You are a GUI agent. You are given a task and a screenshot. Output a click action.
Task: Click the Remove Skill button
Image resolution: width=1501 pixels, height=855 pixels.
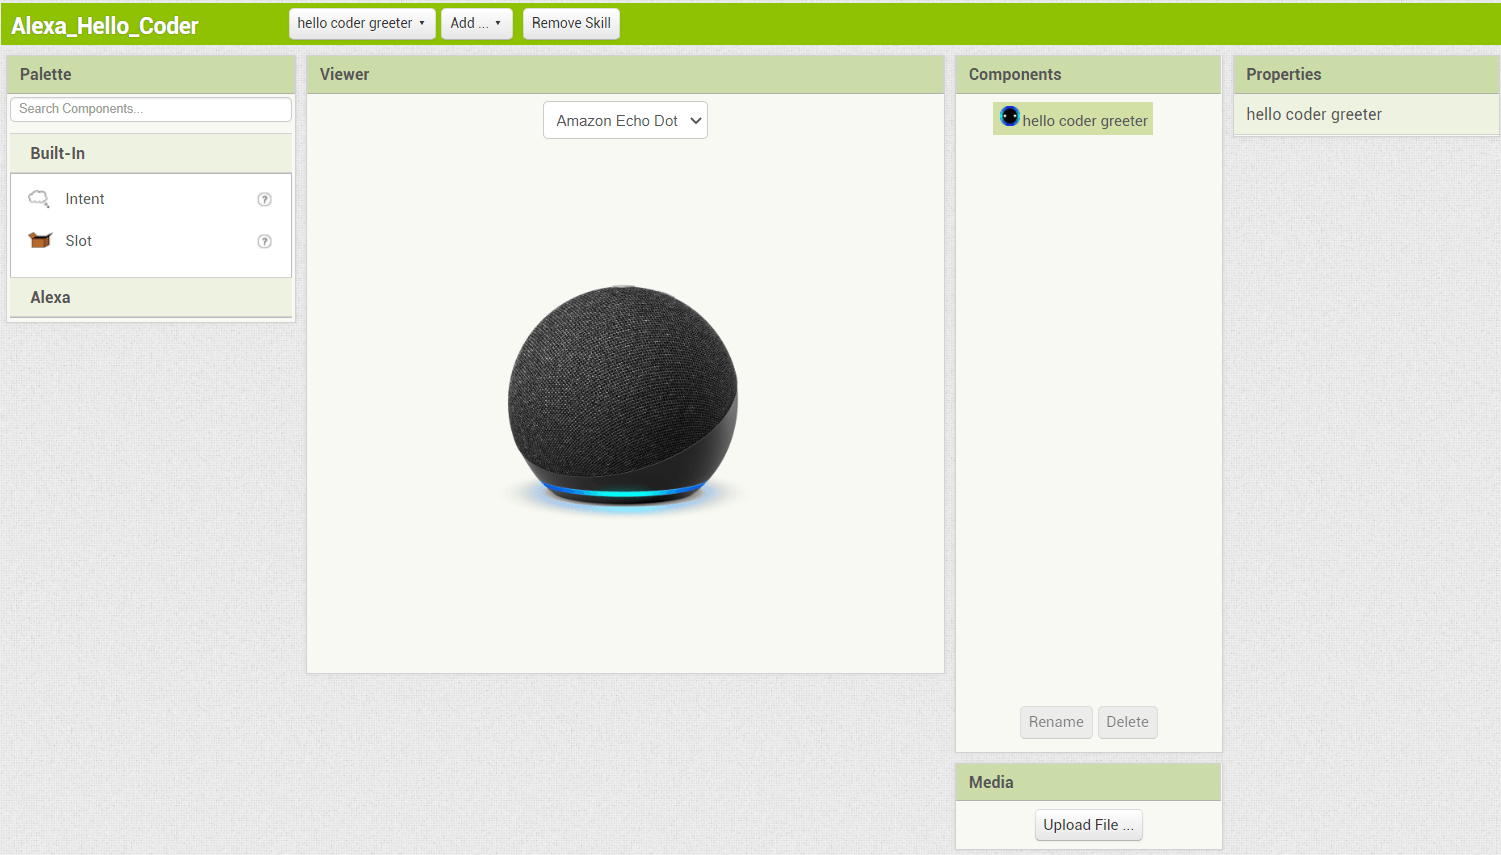tap(571, 23)
